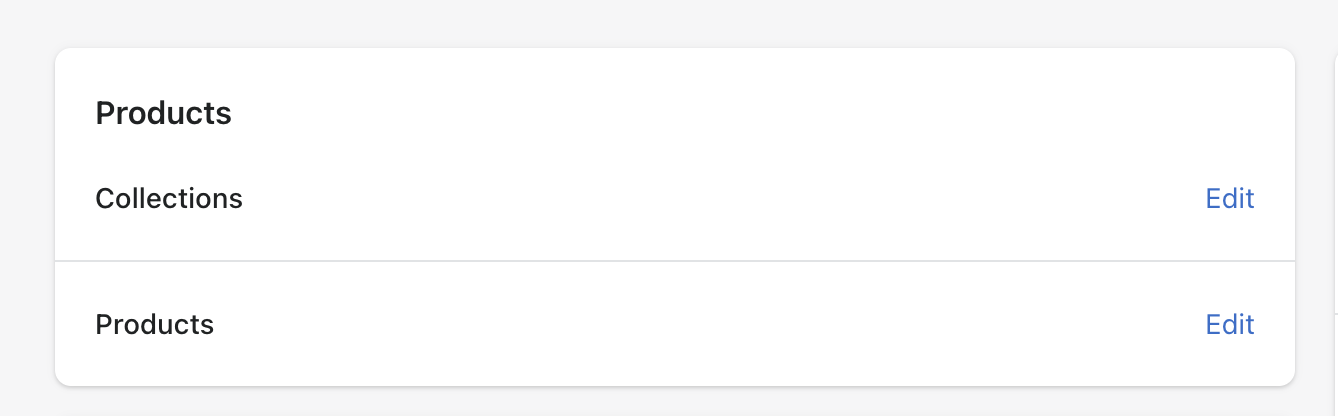Open the Collections permissions editor via Edit
This screenshot has height=416, width=1338.
(1230, 198)
